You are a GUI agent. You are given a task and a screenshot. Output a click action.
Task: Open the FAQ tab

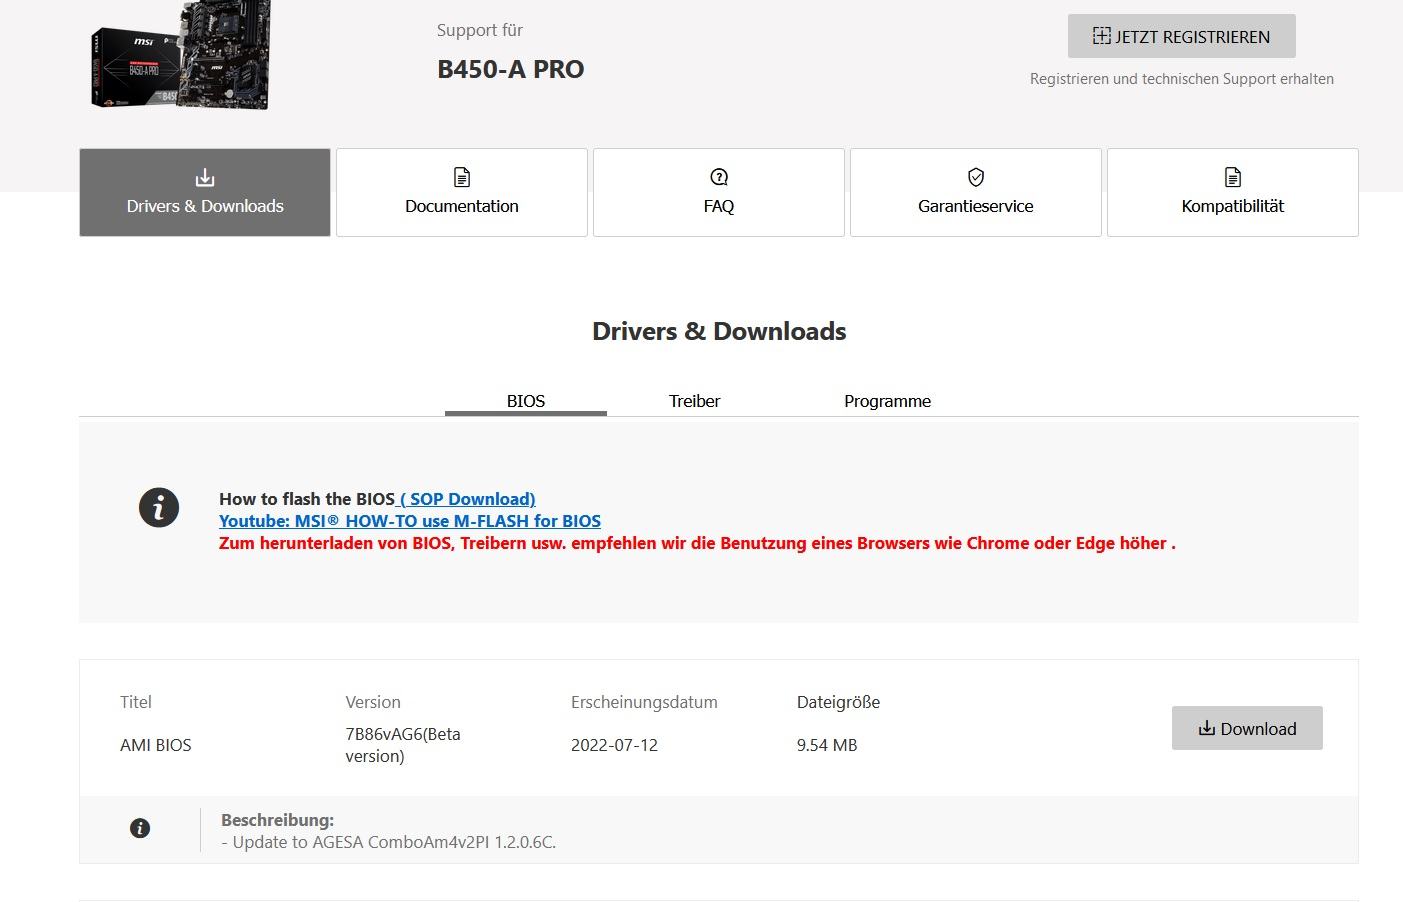click(719, 192)
